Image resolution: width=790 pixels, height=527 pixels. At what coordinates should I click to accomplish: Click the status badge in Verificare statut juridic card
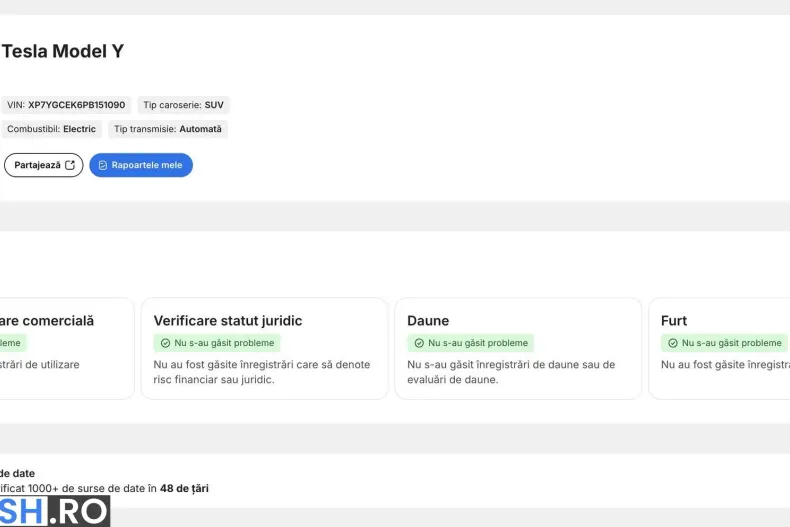(217, 343)
